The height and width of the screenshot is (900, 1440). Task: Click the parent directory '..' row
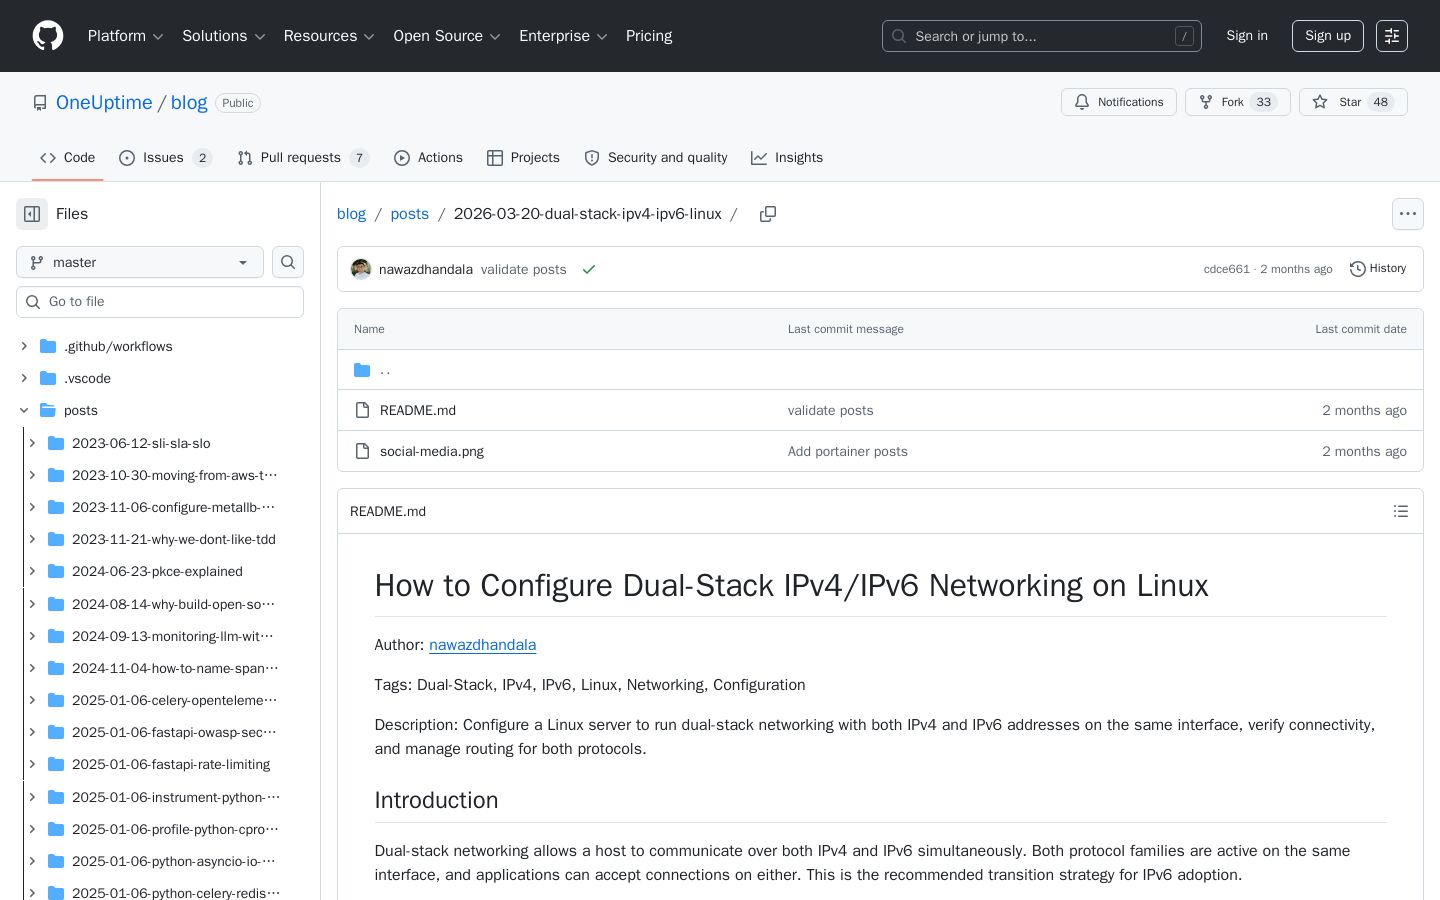point(880,370)
